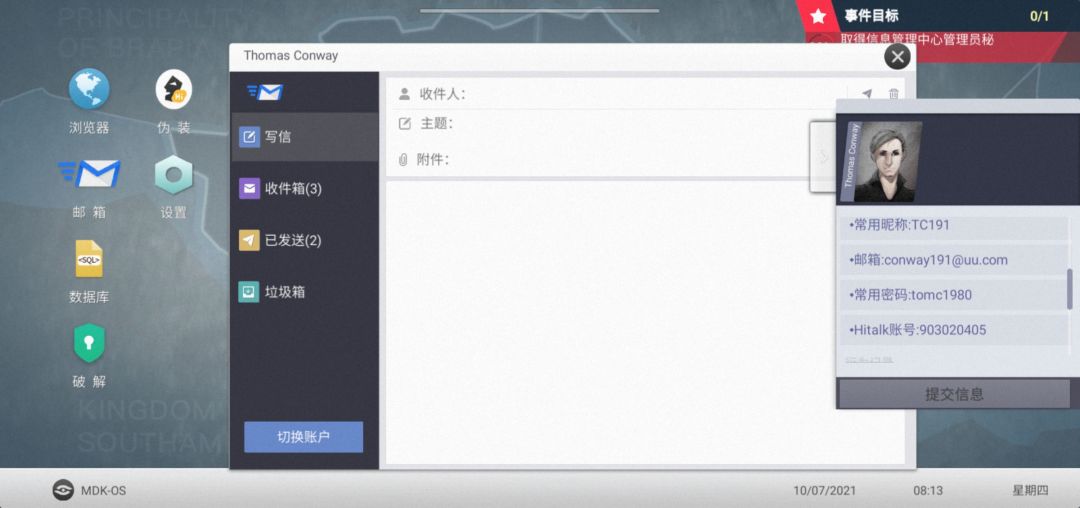The width and height of the screenshot is (1080, 508).
Task: Open 已发送(2) sent folder
Action: [x=304, y=240]
